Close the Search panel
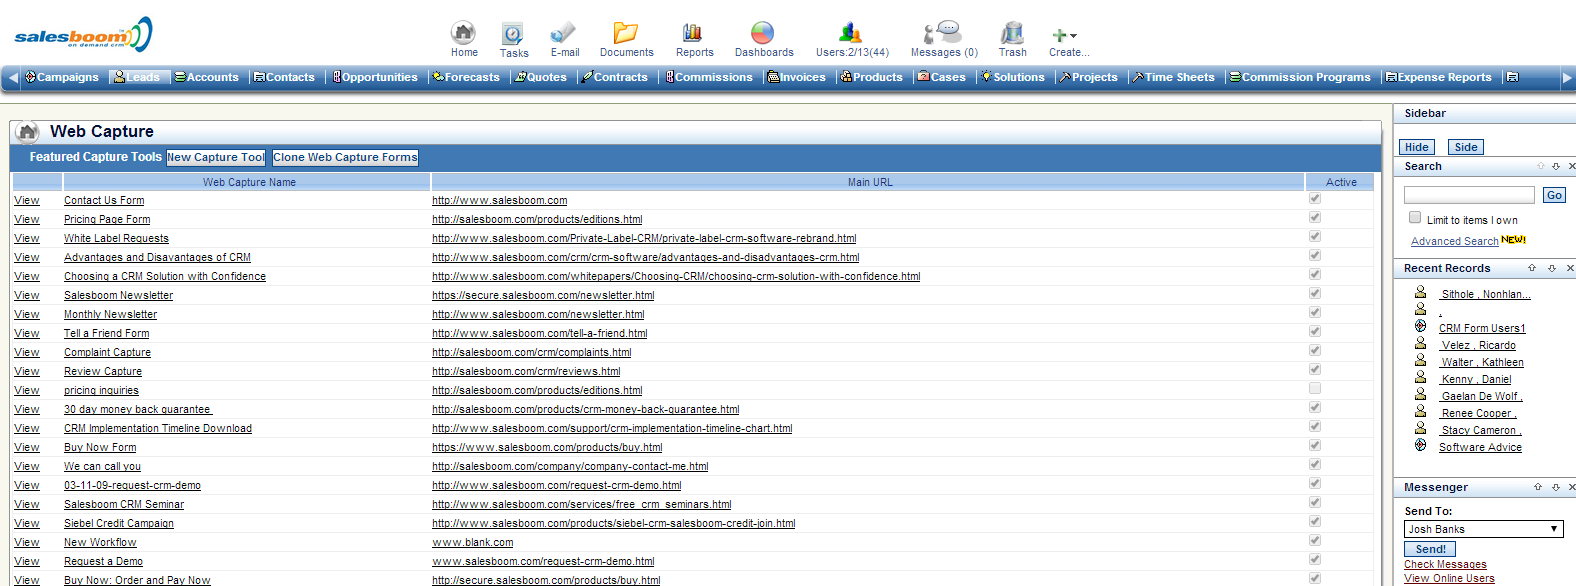The image size is (1576, 586). coord(1571,166)
